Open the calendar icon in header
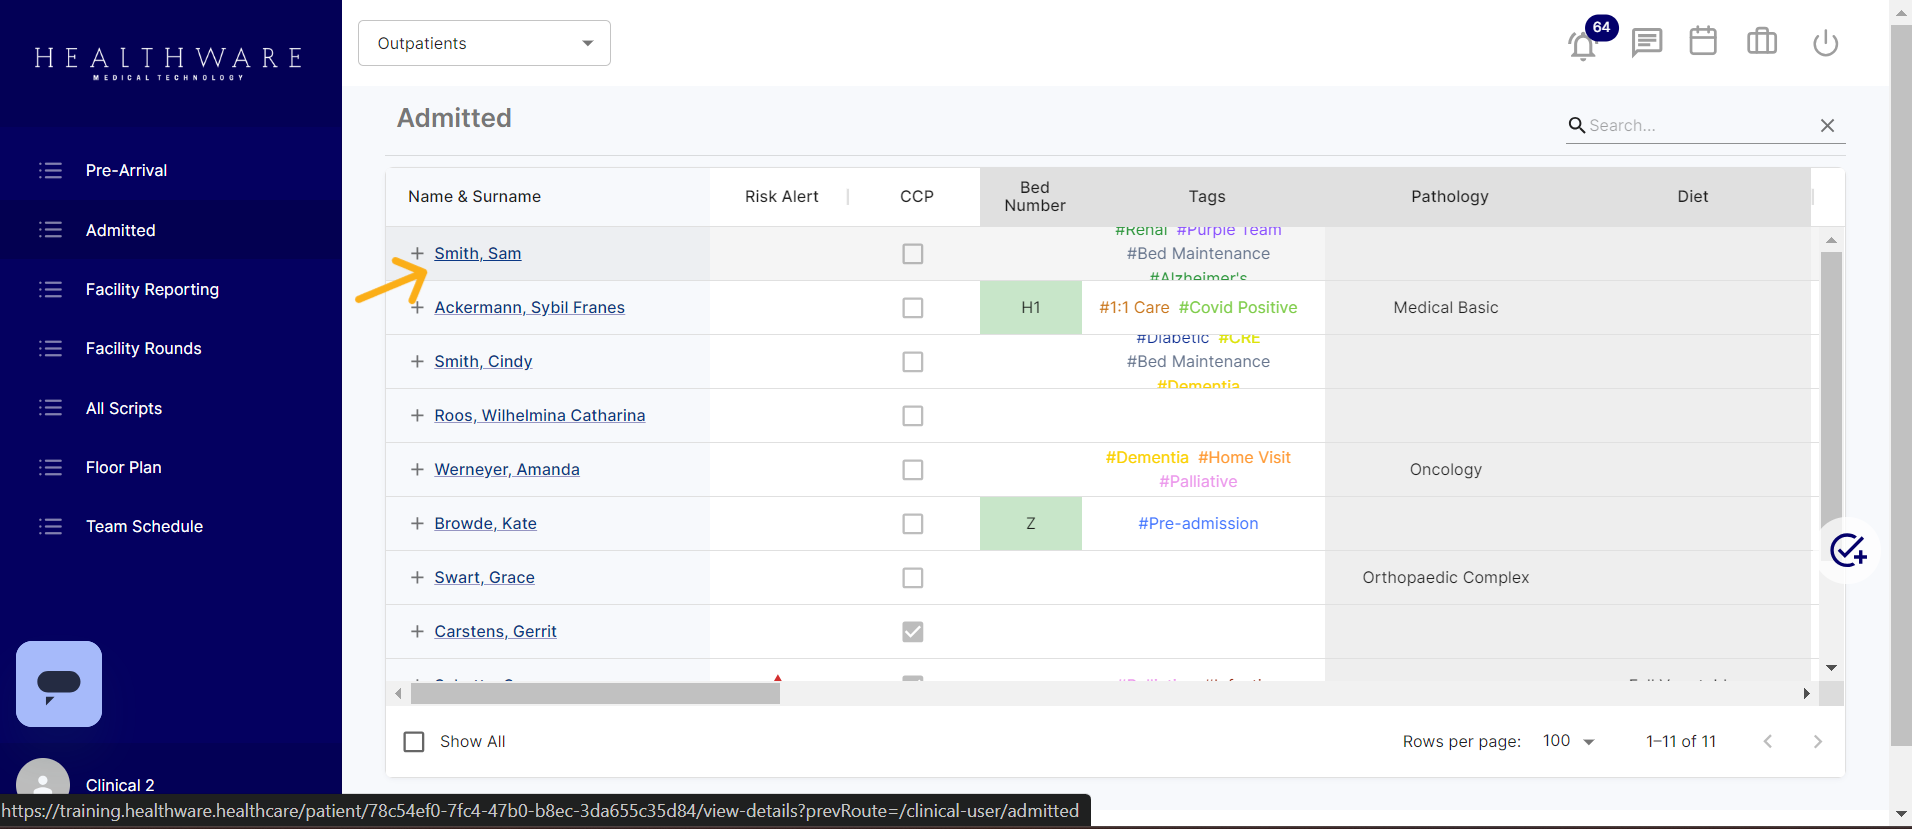Image resolution: width=1912 pixels, height=829 pixels. (1702, 42)
